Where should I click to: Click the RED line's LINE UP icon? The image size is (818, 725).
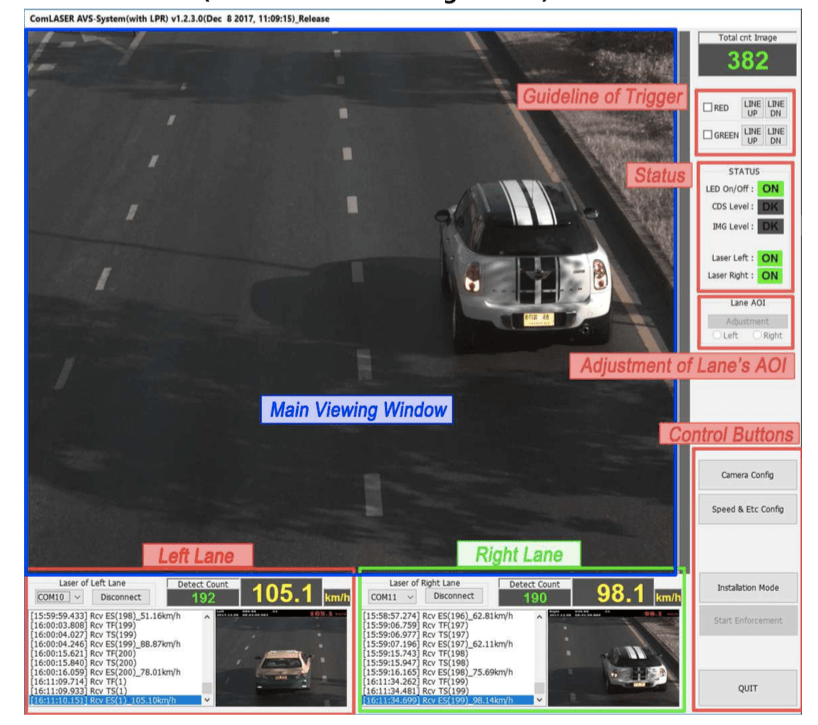[x=752, y=107]
